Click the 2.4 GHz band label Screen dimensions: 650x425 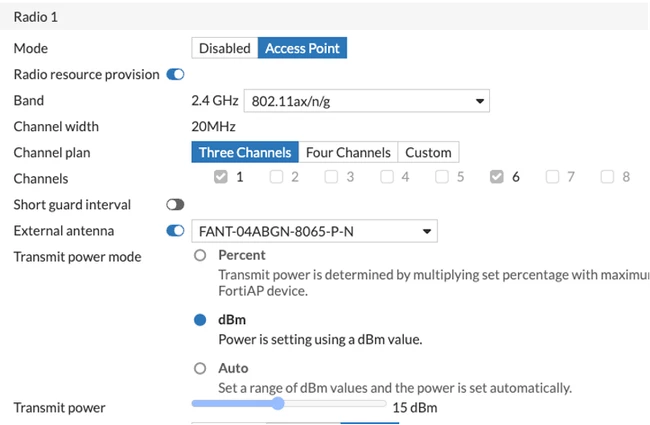point(215,100)
